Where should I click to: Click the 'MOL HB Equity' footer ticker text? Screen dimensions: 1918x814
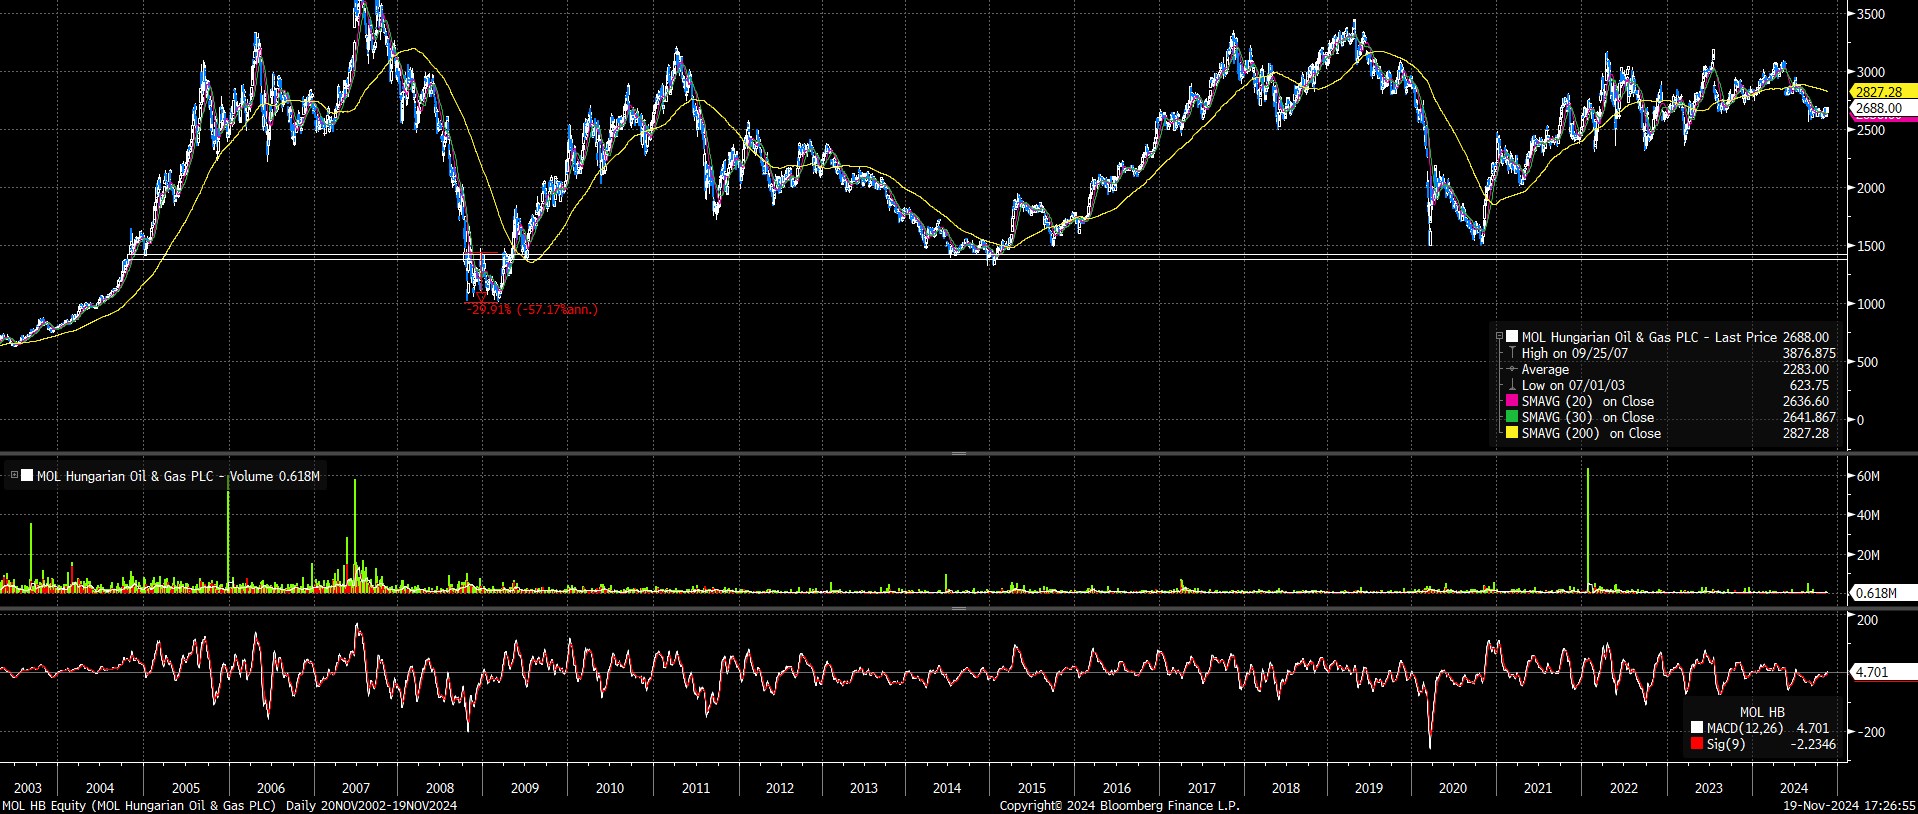pos(44,806)
